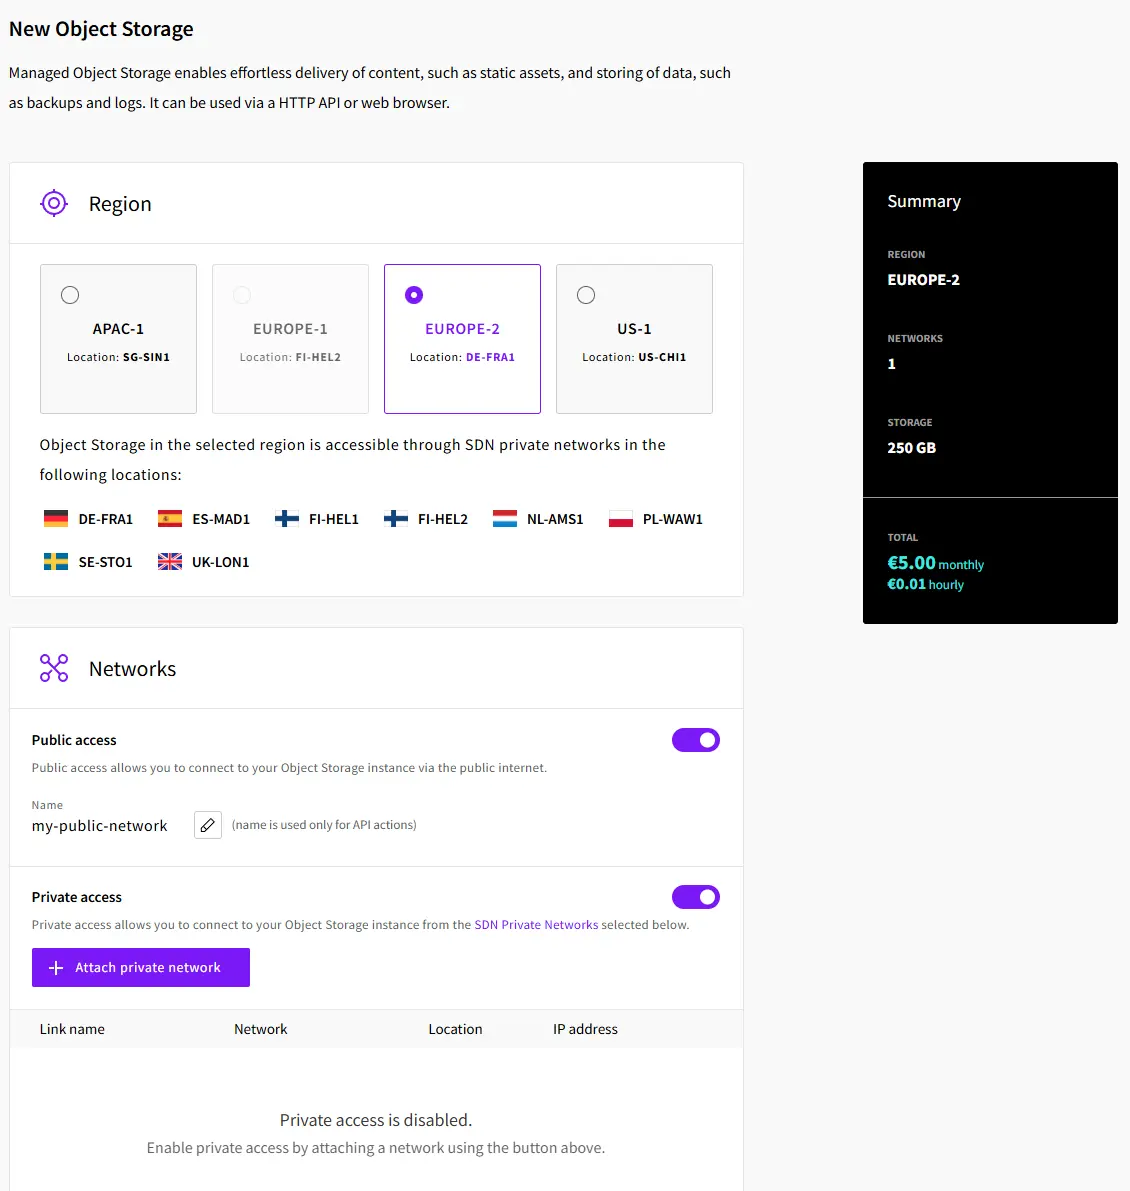Click the Finnish flag next to FI-HEL1
1130x1191 pixels.
(286, 519)
